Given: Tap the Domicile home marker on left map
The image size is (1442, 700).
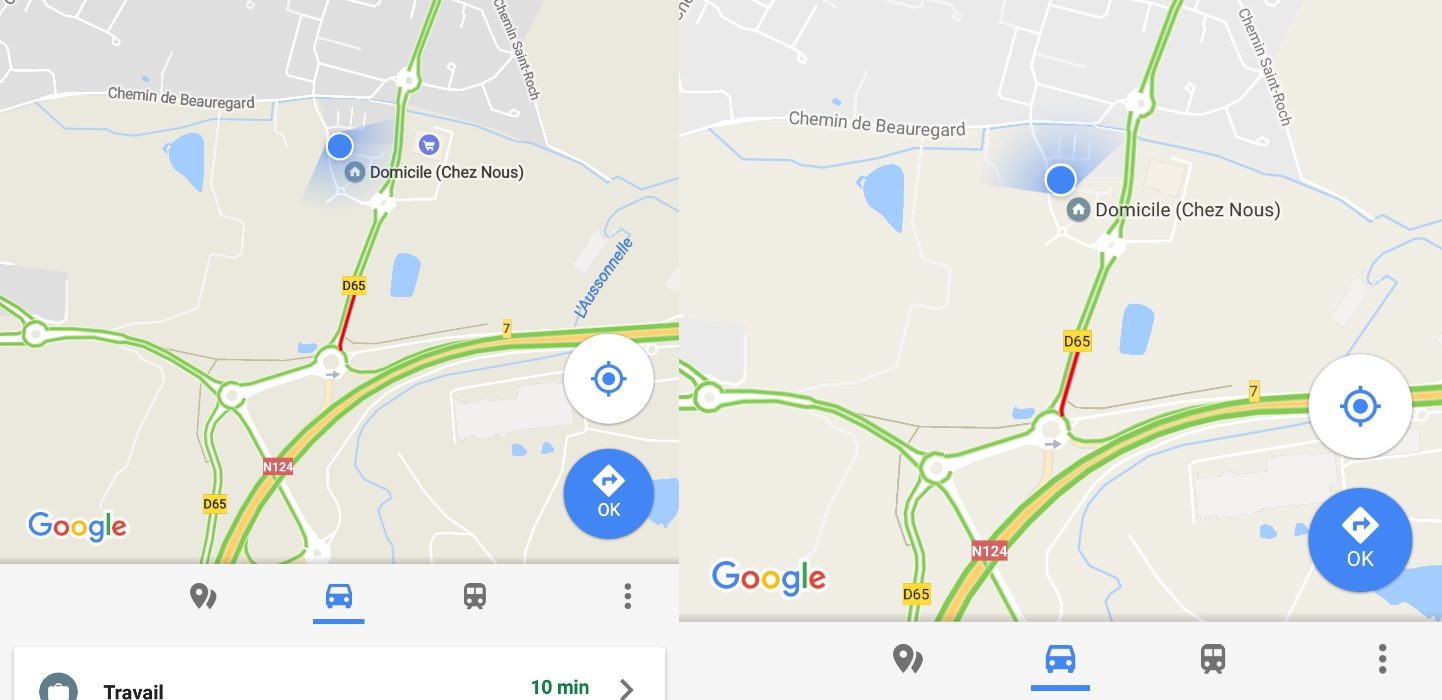Looking at the screenshot, I should [354, 172].
